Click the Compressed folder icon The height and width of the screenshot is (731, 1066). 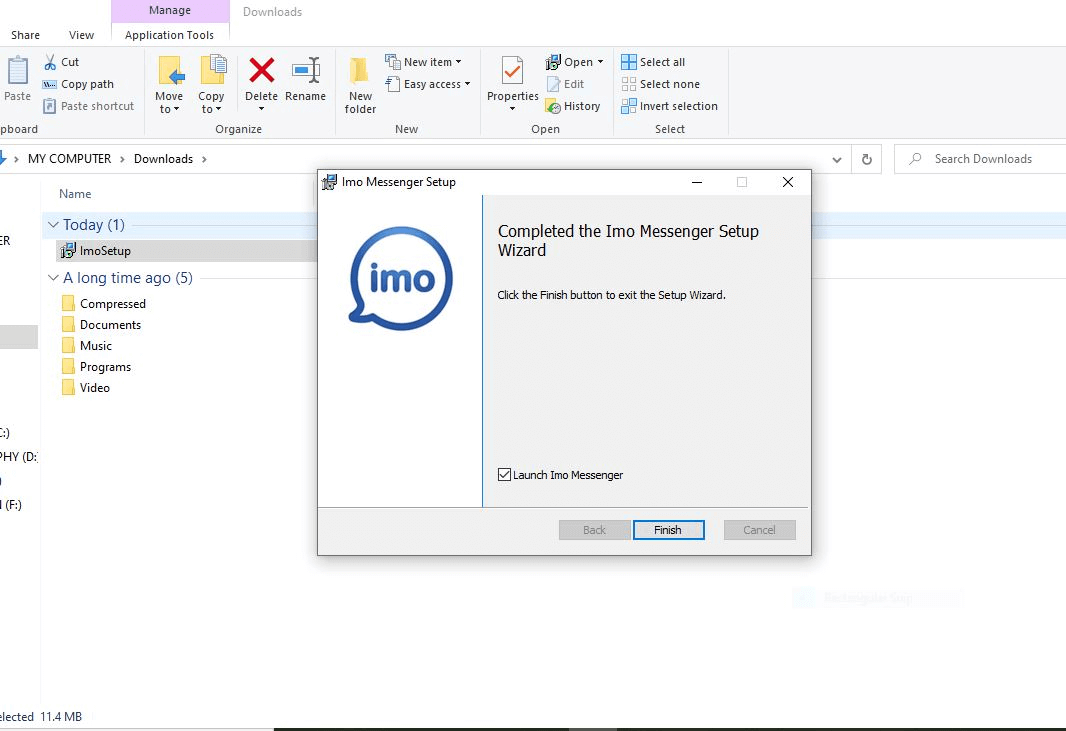68,303
